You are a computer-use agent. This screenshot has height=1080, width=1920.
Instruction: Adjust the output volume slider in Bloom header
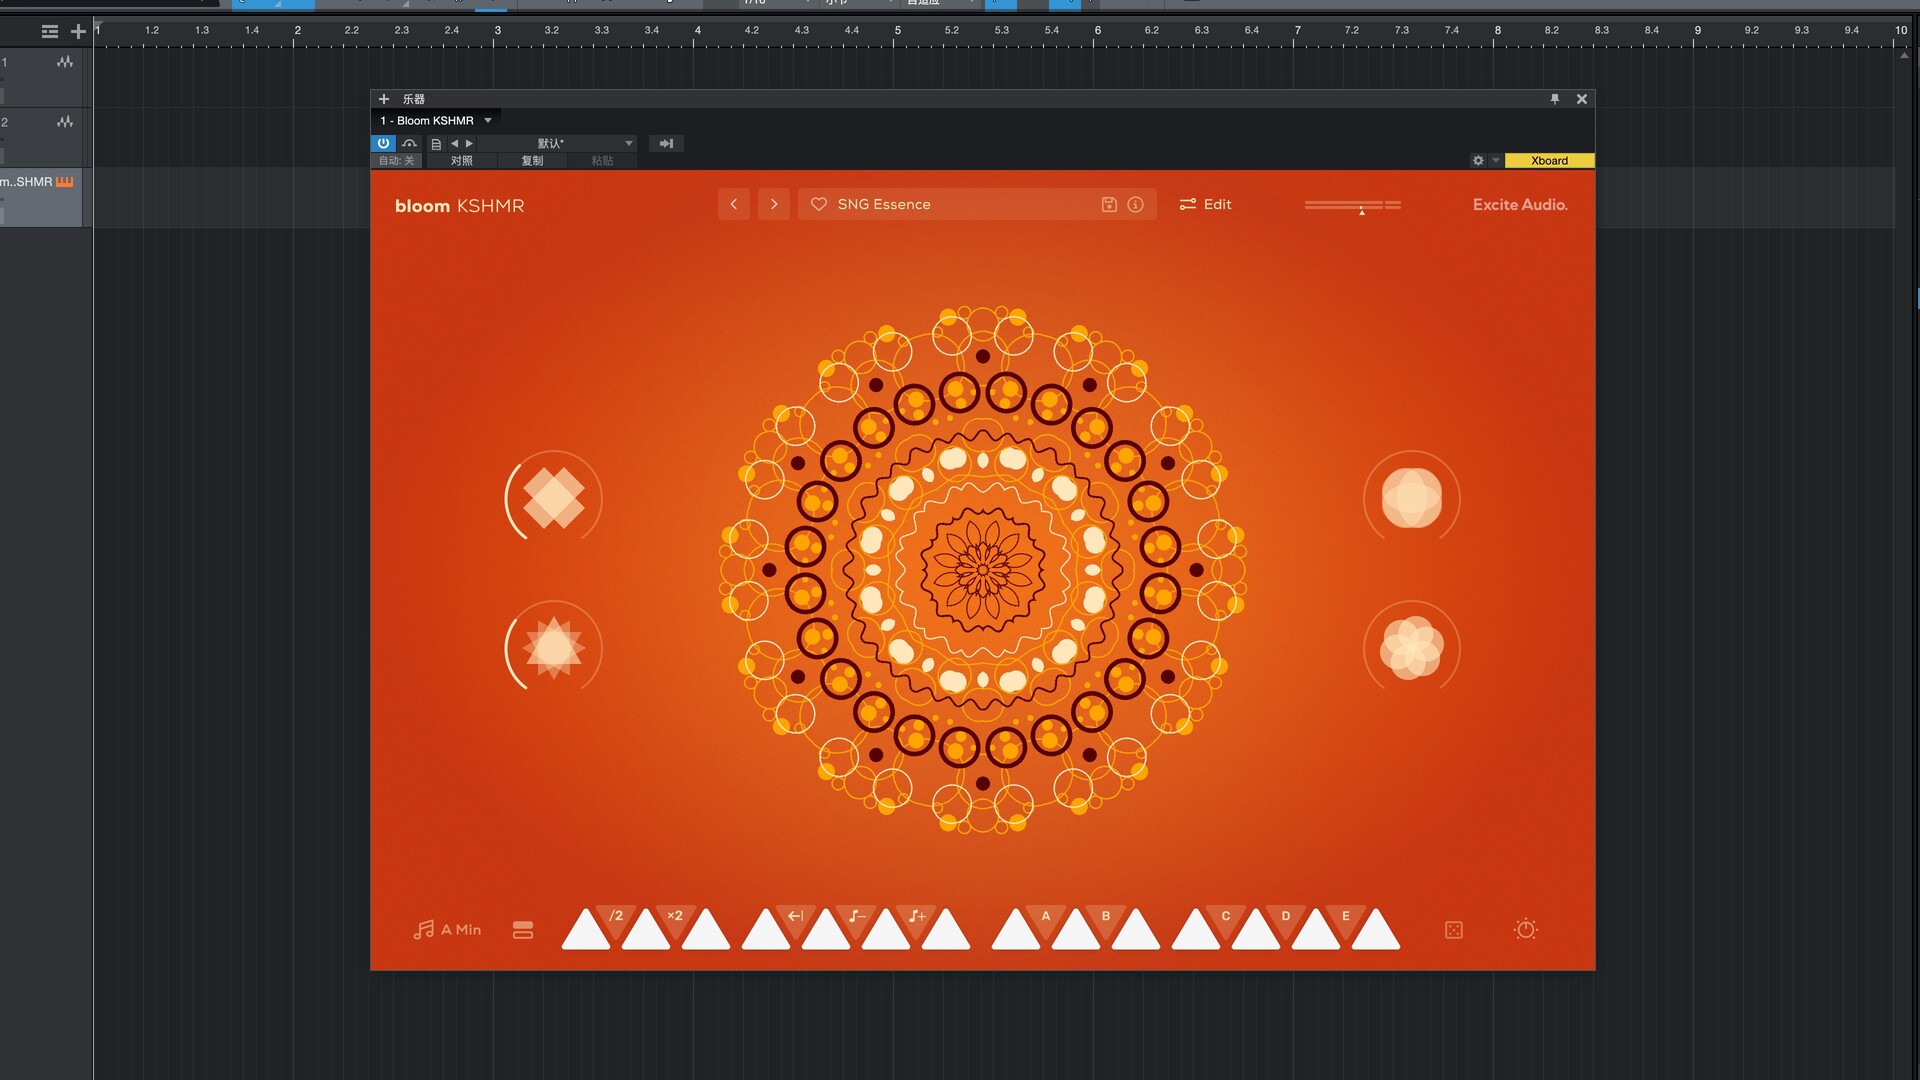tap(1353, 205)
